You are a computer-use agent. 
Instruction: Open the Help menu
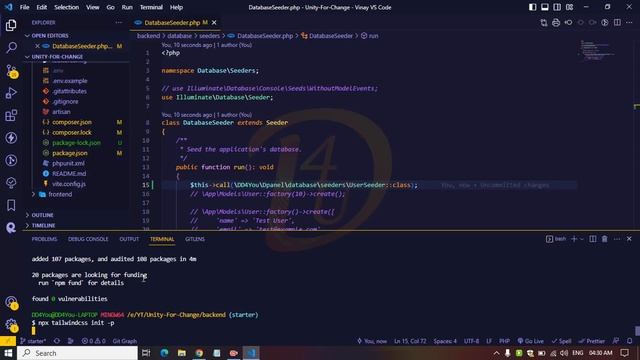click(176, 7)
